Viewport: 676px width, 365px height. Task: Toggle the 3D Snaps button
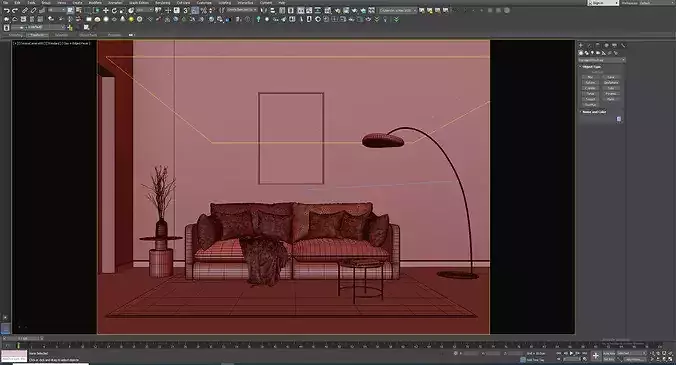(x=186, y=10)
